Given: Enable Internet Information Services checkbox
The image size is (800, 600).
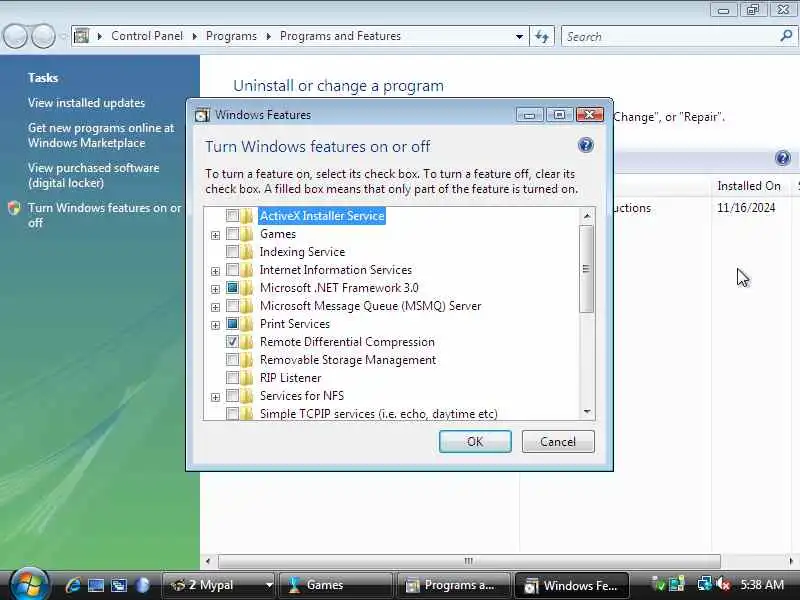Looking at the screenshot, I should coord(232,269).
